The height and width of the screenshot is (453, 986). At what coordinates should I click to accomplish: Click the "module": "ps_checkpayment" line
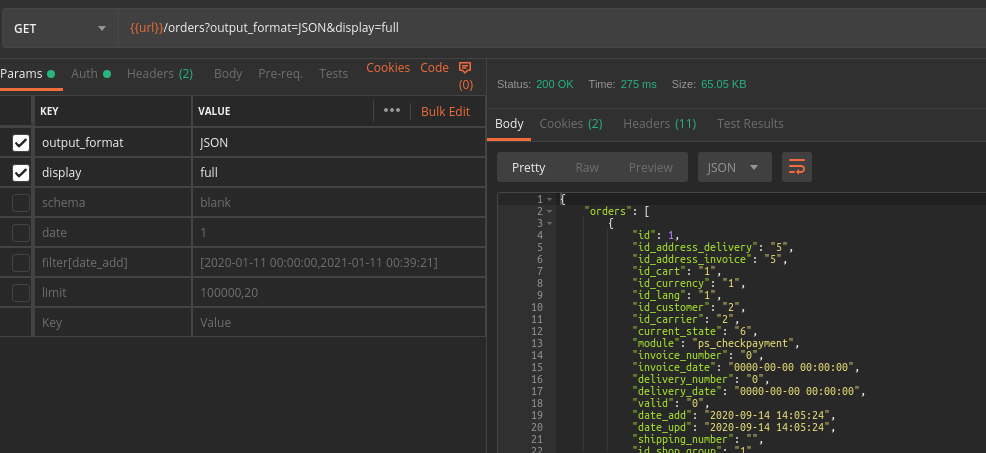point(716,344)
